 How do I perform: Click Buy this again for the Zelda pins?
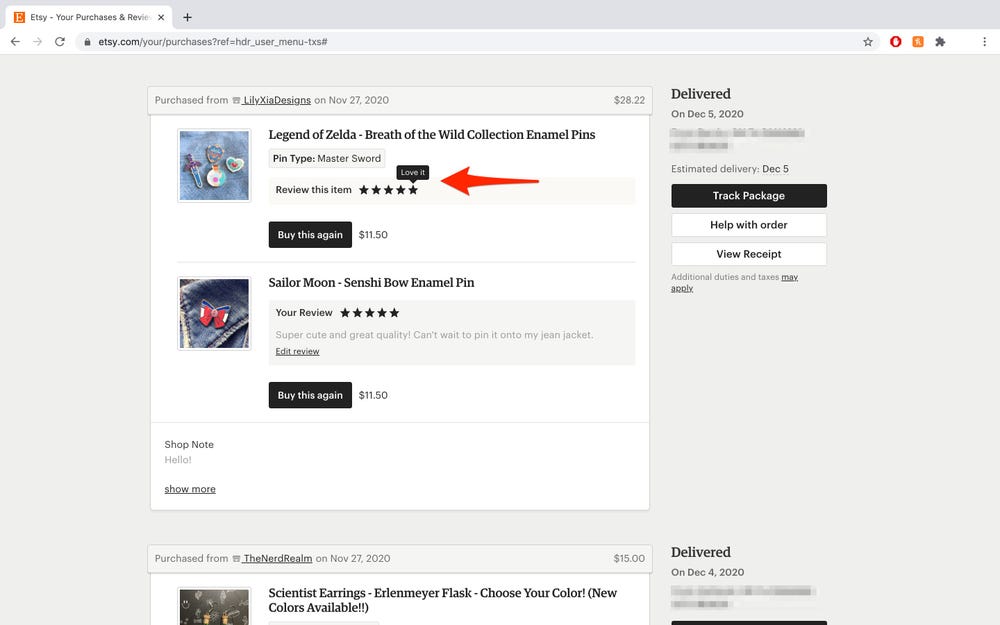[310, 235]
